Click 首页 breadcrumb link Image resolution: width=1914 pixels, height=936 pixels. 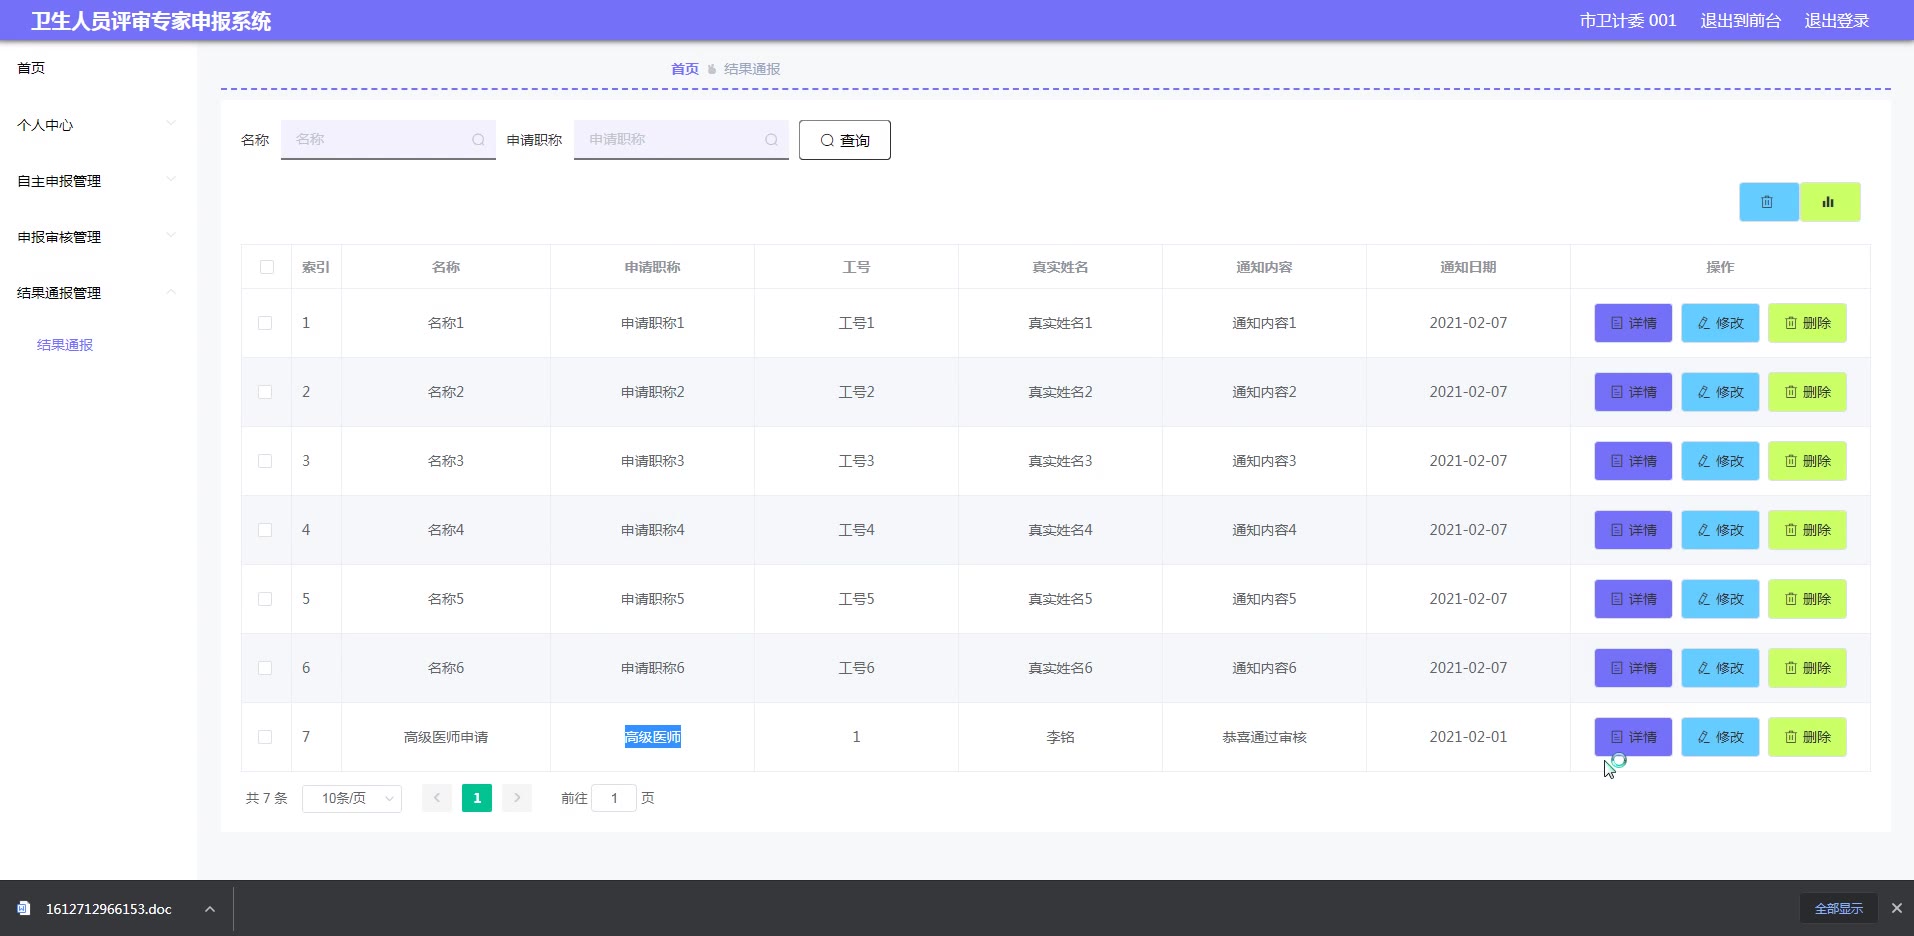point(684,69)
